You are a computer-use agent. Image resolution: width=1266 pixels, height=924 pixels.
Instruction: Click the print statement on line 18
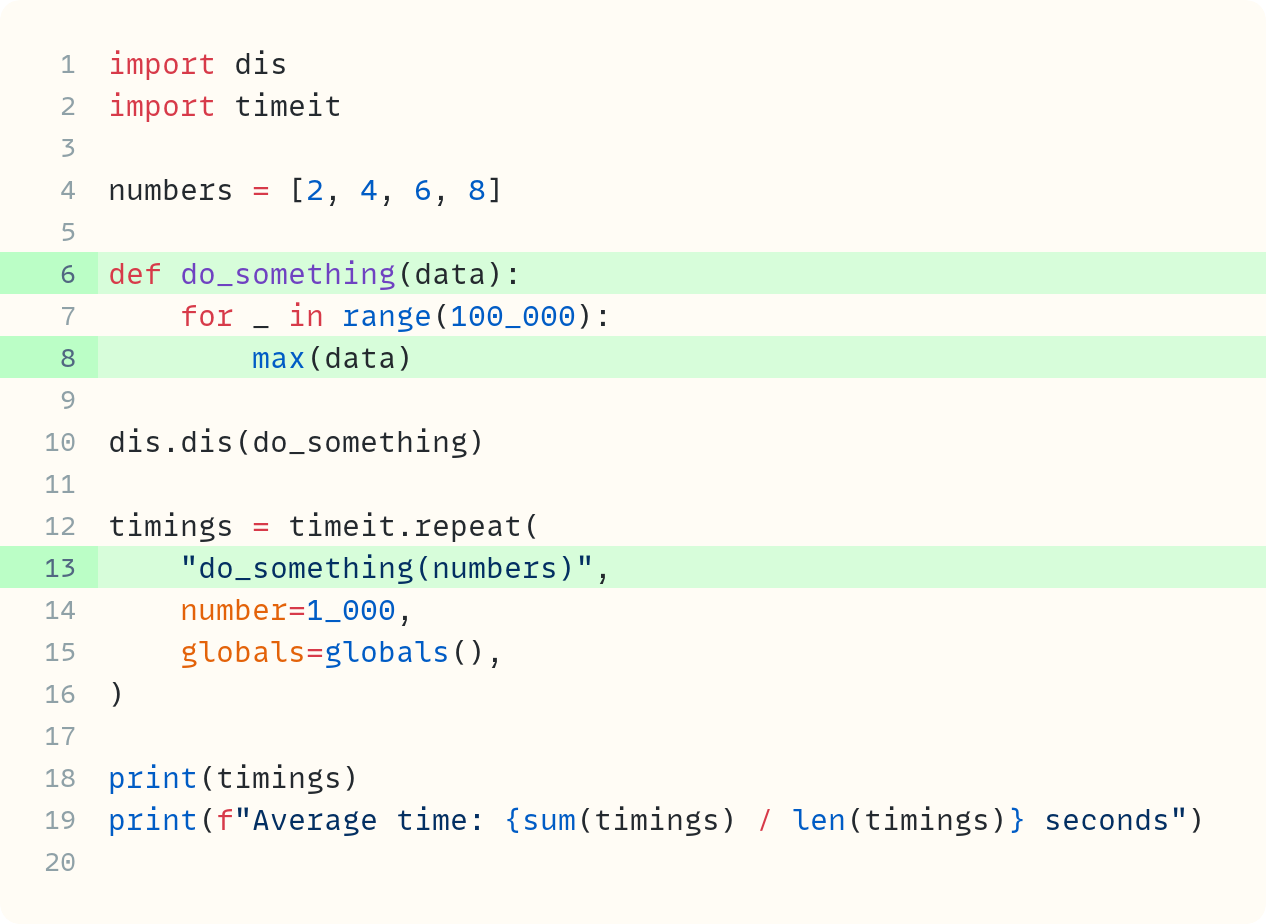(x=151, y=778)
